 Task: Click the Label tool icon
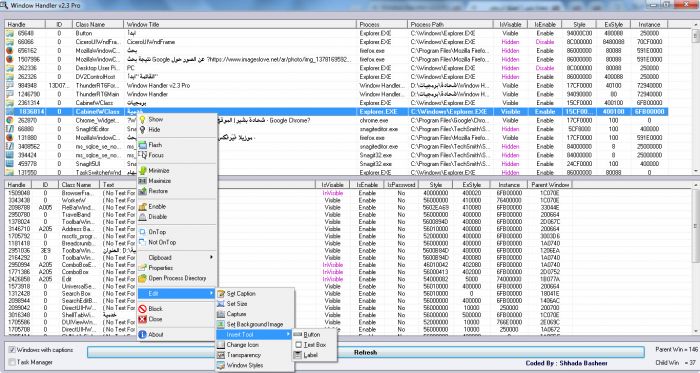[x=298, y=355]
